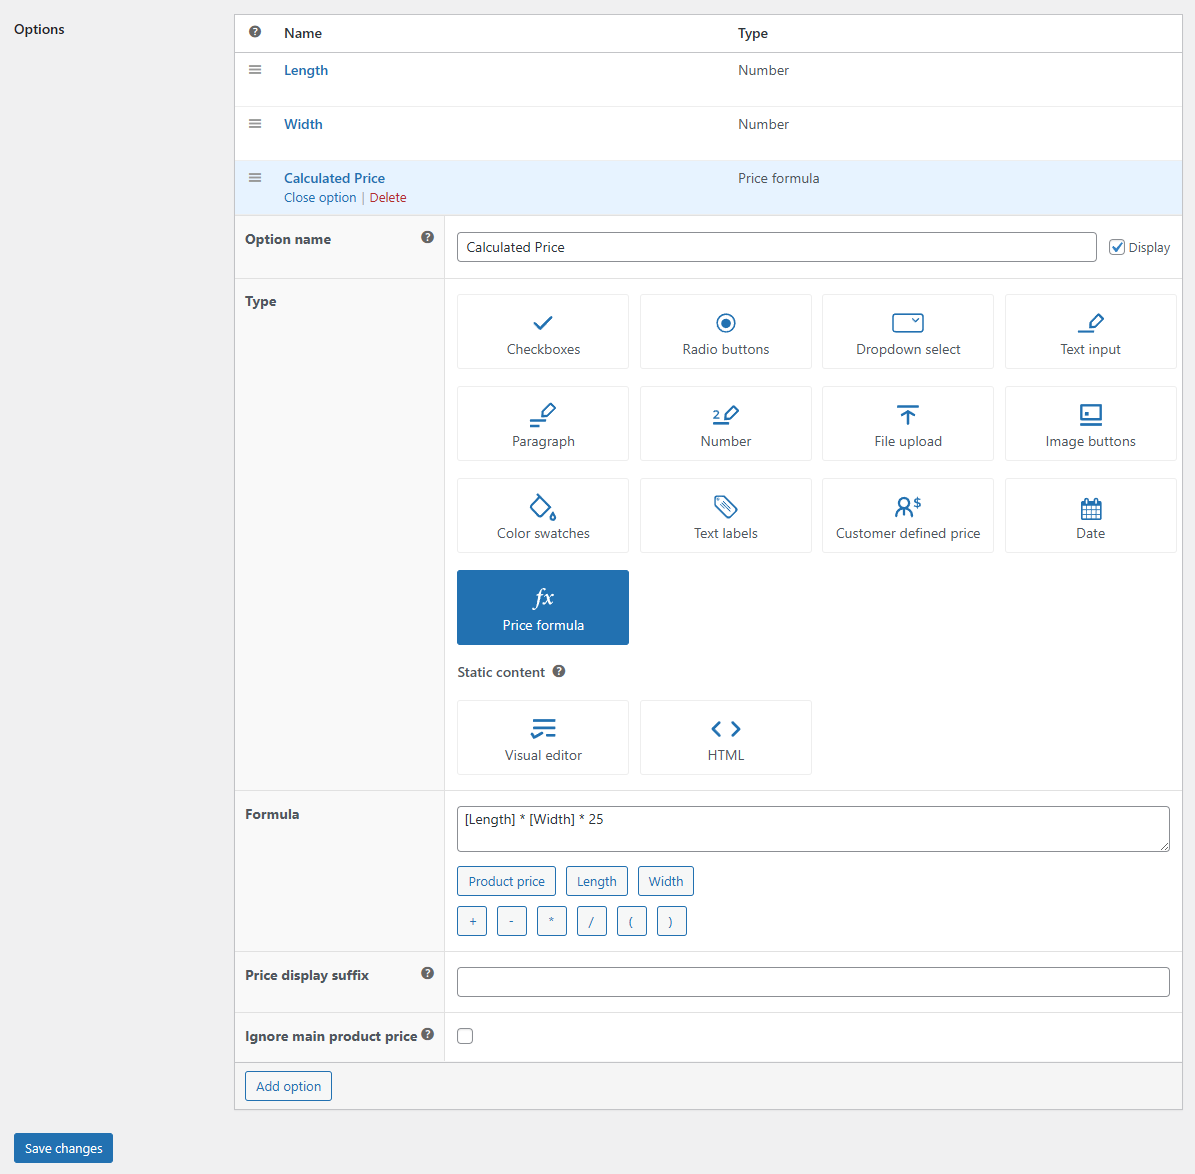Click Close option link
1195x1174 pixels.
320,197
